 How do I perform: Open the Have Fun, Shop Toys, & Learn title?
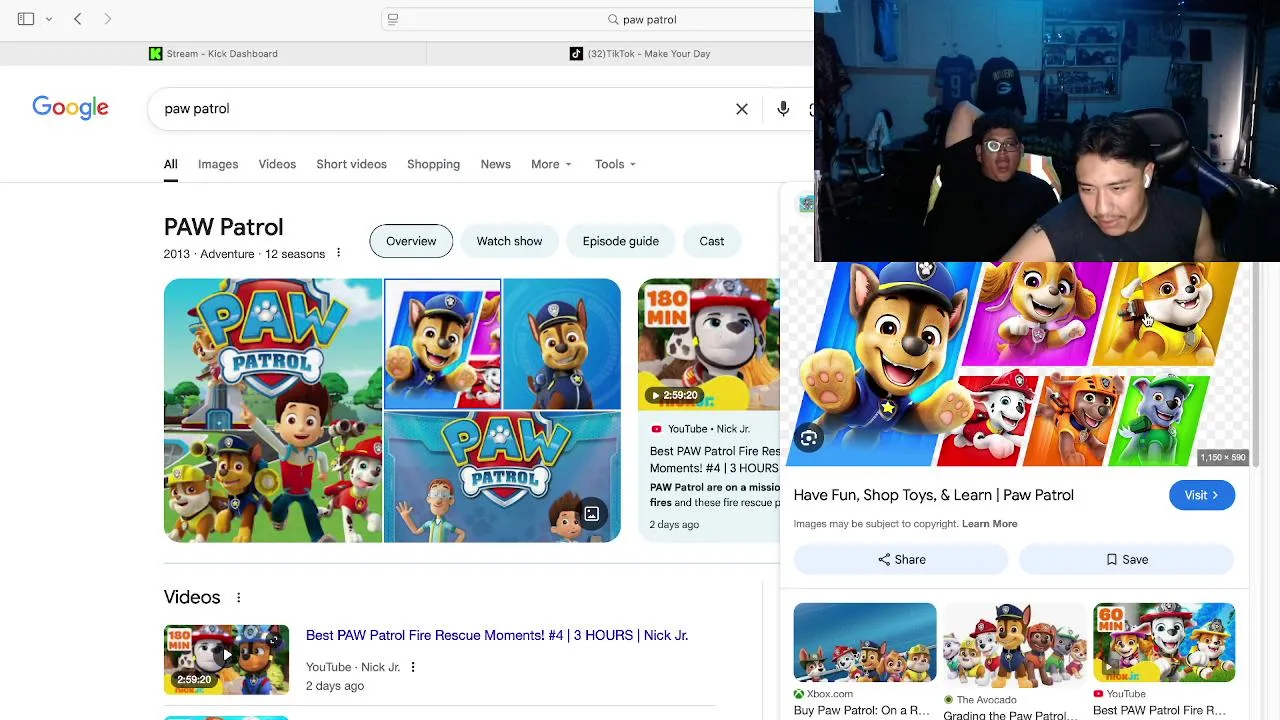pyautogui.click(x=933, y=495)
